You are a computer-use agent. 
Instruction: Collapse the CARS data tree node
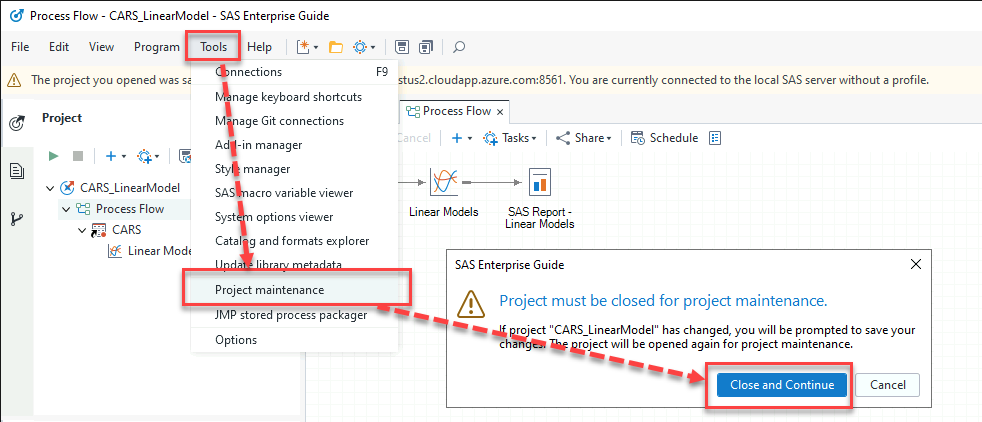82,230
